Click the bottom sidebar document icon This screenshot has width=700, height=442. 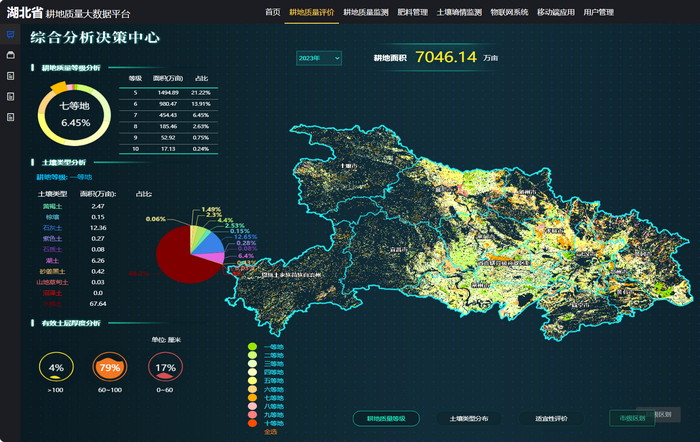[10, 117]
